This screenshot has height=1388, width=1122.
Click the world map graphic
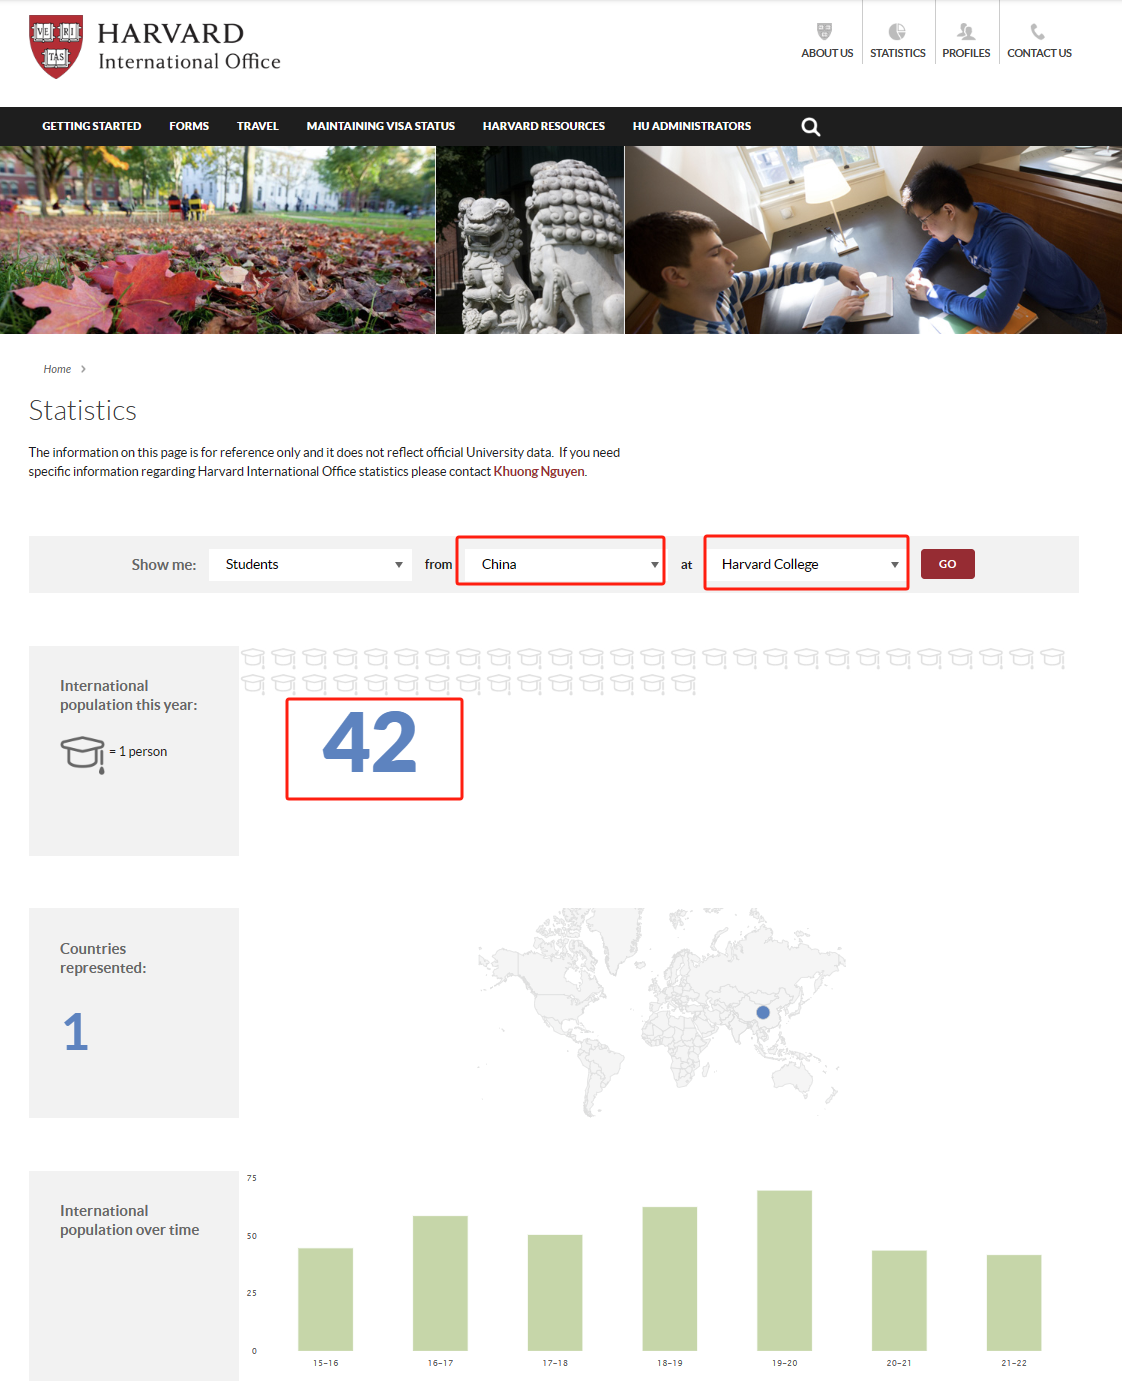pyautogui.click(x=661, y=1012)
